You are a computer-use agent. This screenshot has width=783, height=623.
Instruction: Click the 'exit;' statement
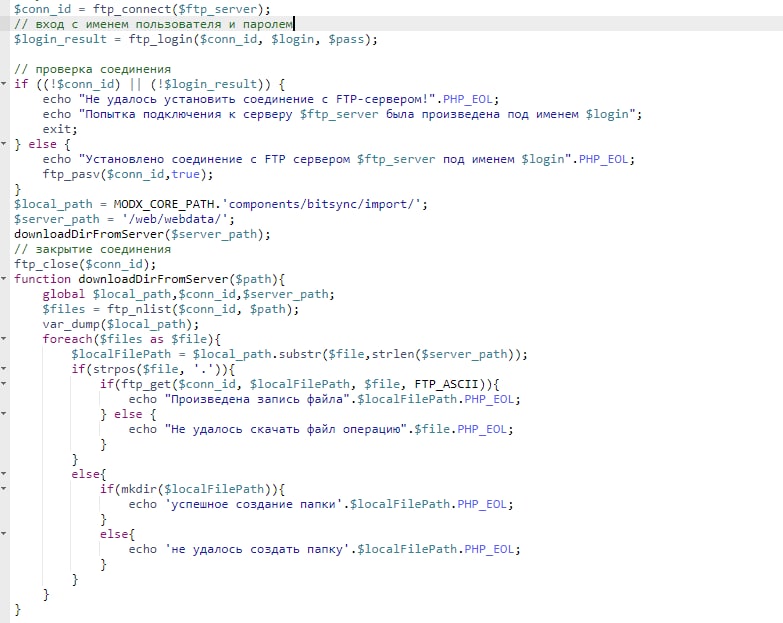pos(60,129)
